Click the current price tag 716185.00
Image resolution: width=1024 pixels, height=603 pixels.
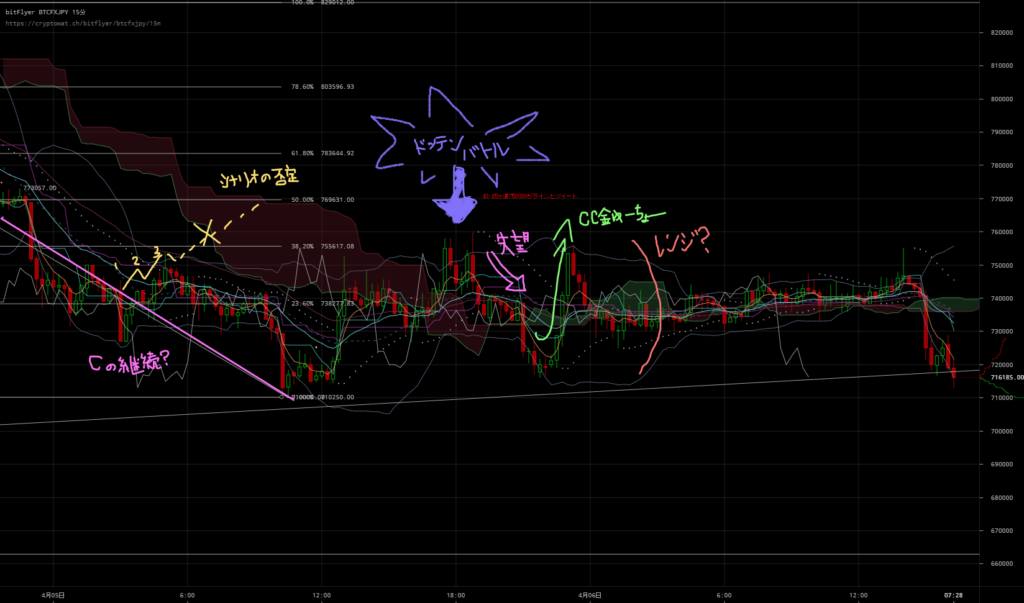coord(1003,378)
